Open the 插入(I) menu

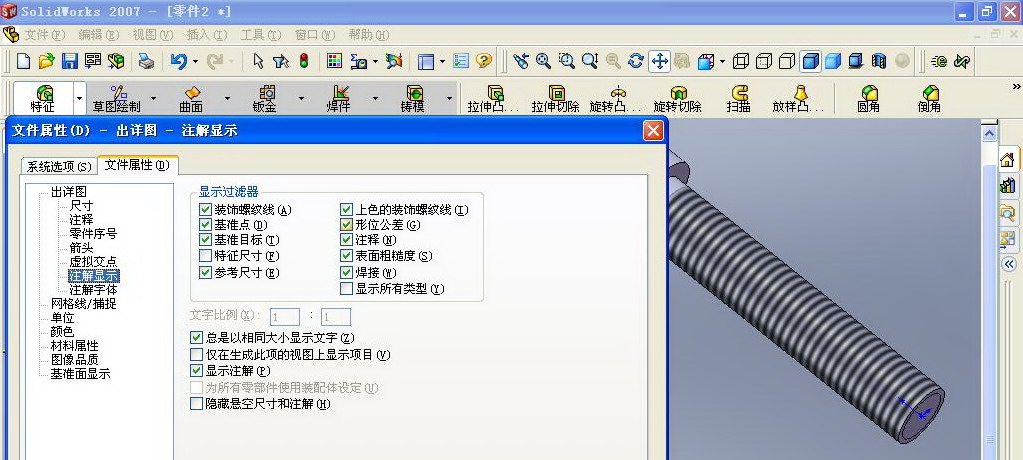coord(207,35)
